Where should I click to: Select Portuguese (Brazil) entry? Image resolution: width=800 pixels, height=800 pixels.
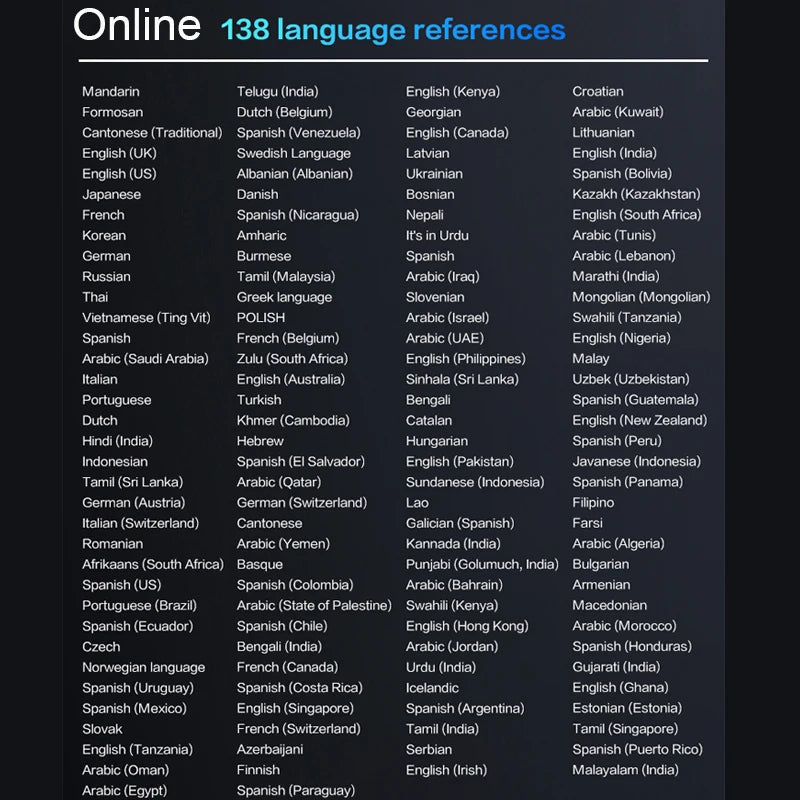coord(139,605)
